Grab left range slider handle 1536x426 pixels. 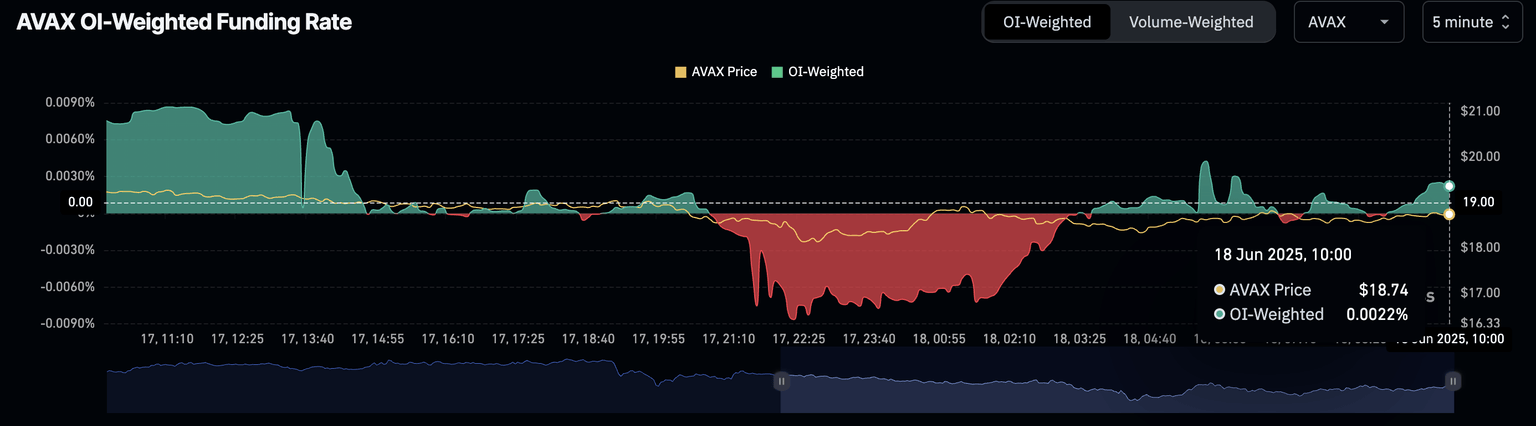coord(781,381)
